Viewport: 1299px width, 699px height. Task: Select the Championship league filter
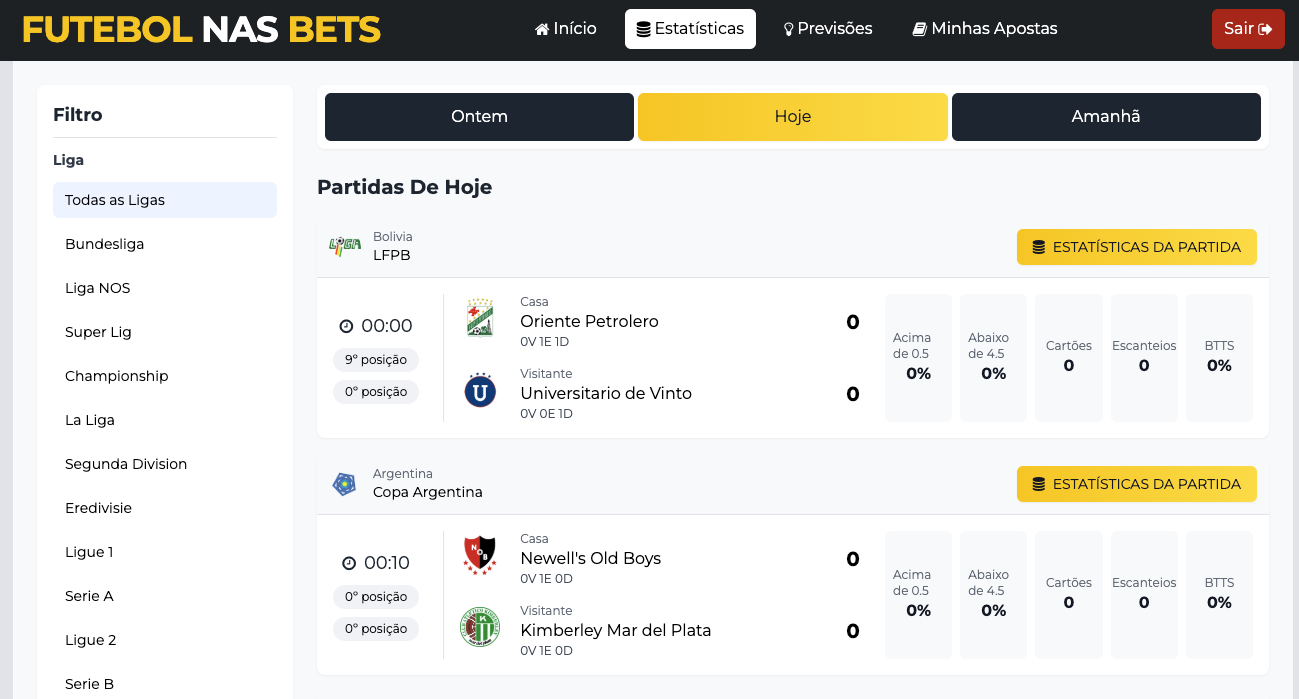[117, 376]
